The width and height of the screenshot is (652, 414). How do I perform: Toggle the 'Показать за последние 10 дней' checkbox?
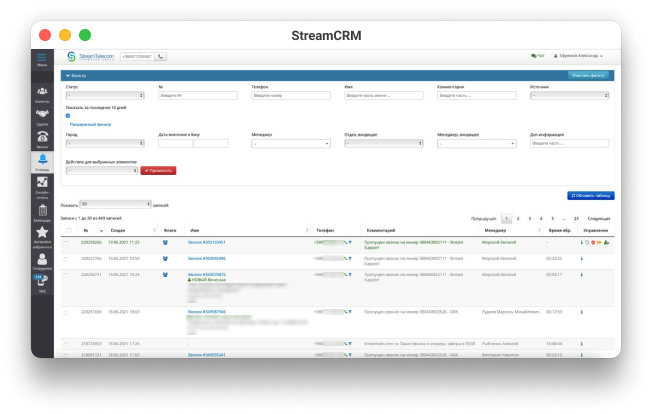click(x=68, y=115)
